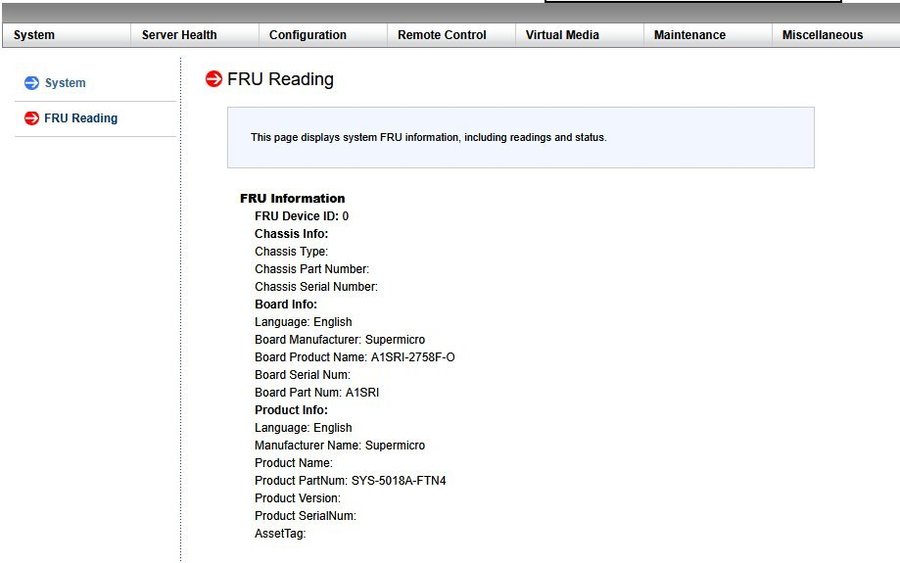Click the Board Product Name A1SRI-2758F-O line
Screen dimensions: 900x563
(355, 357)
